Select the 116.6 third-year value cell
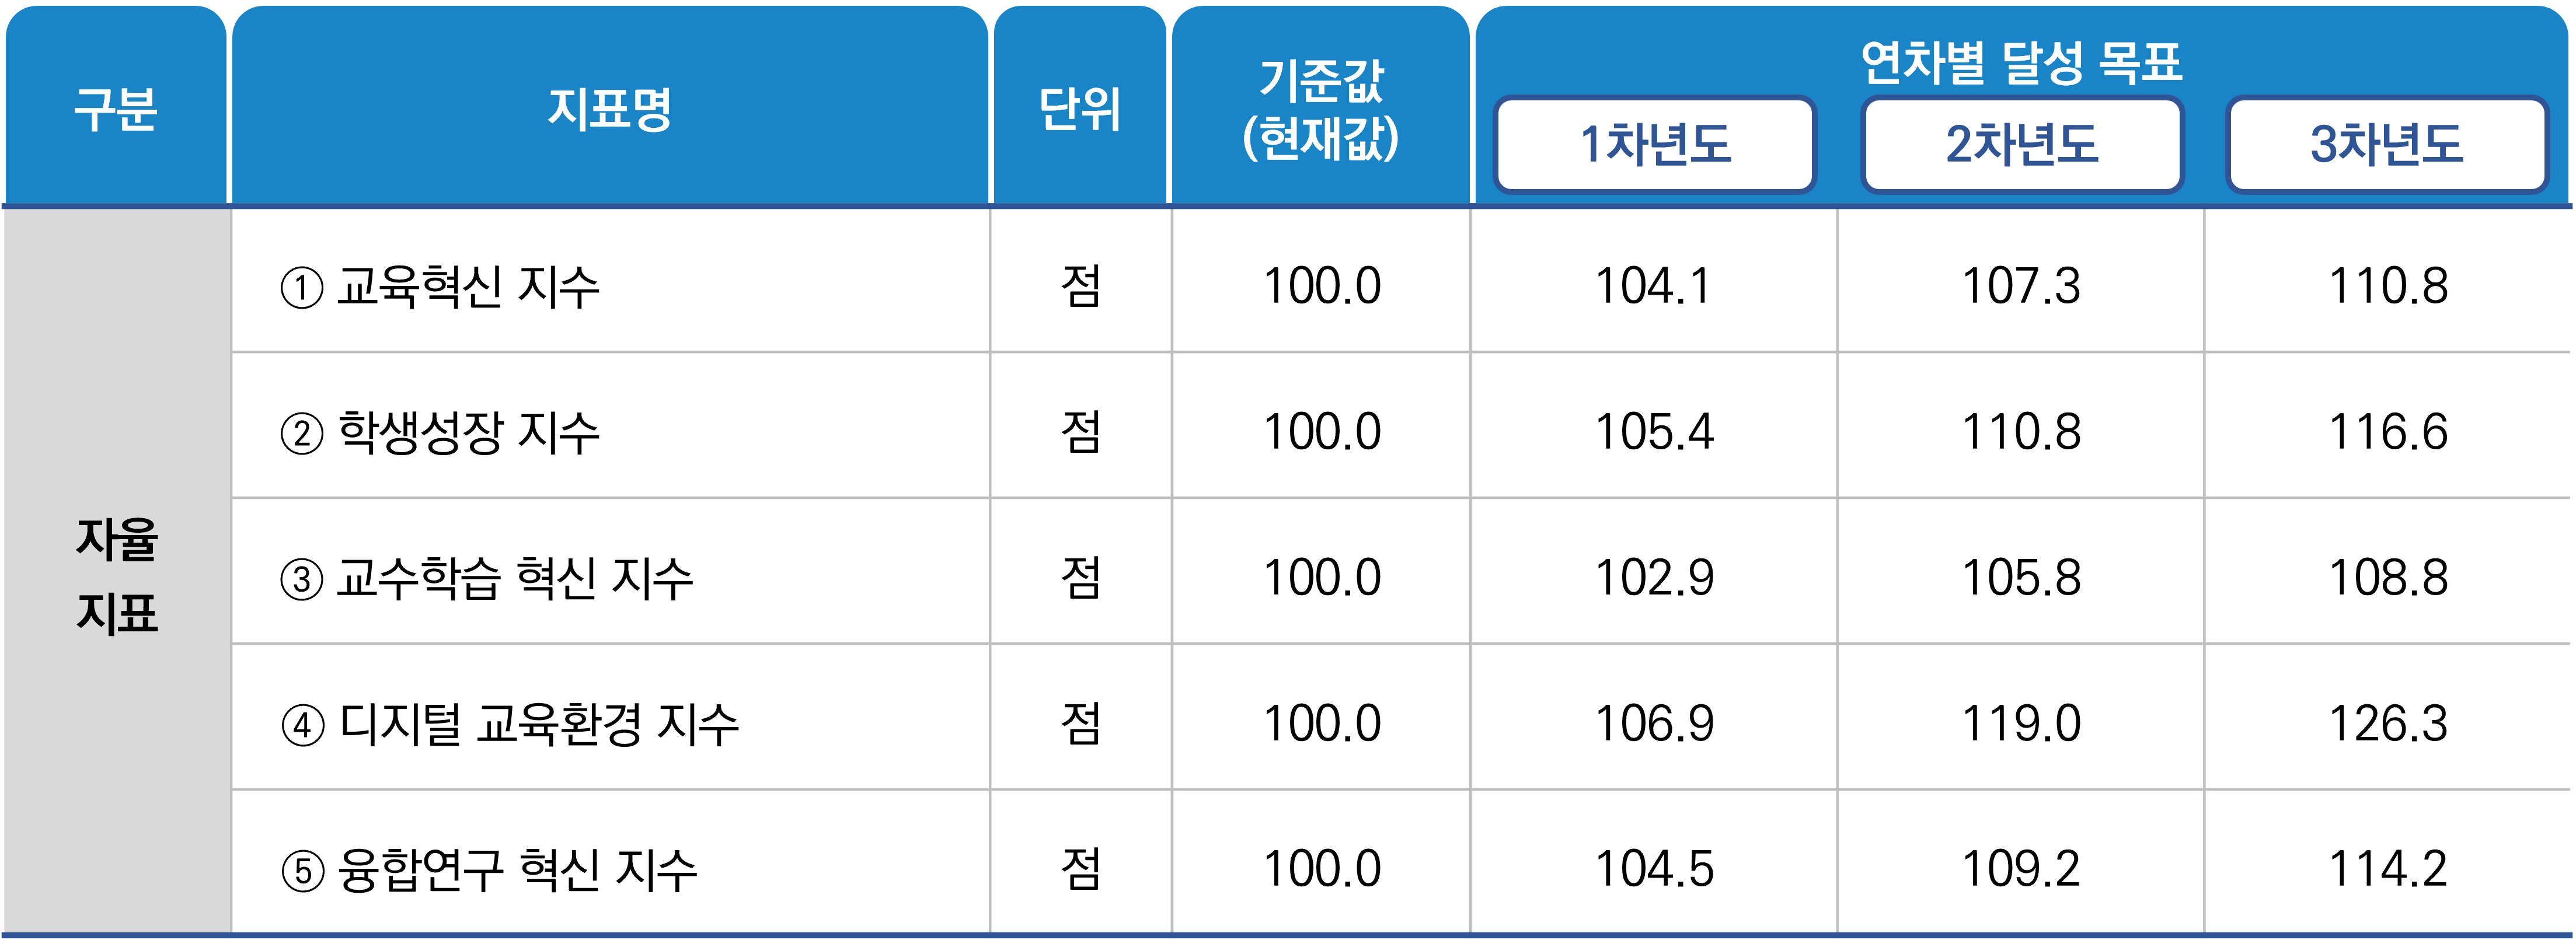Screen dimensions: 2576x940 click(x=2388, y=433)
